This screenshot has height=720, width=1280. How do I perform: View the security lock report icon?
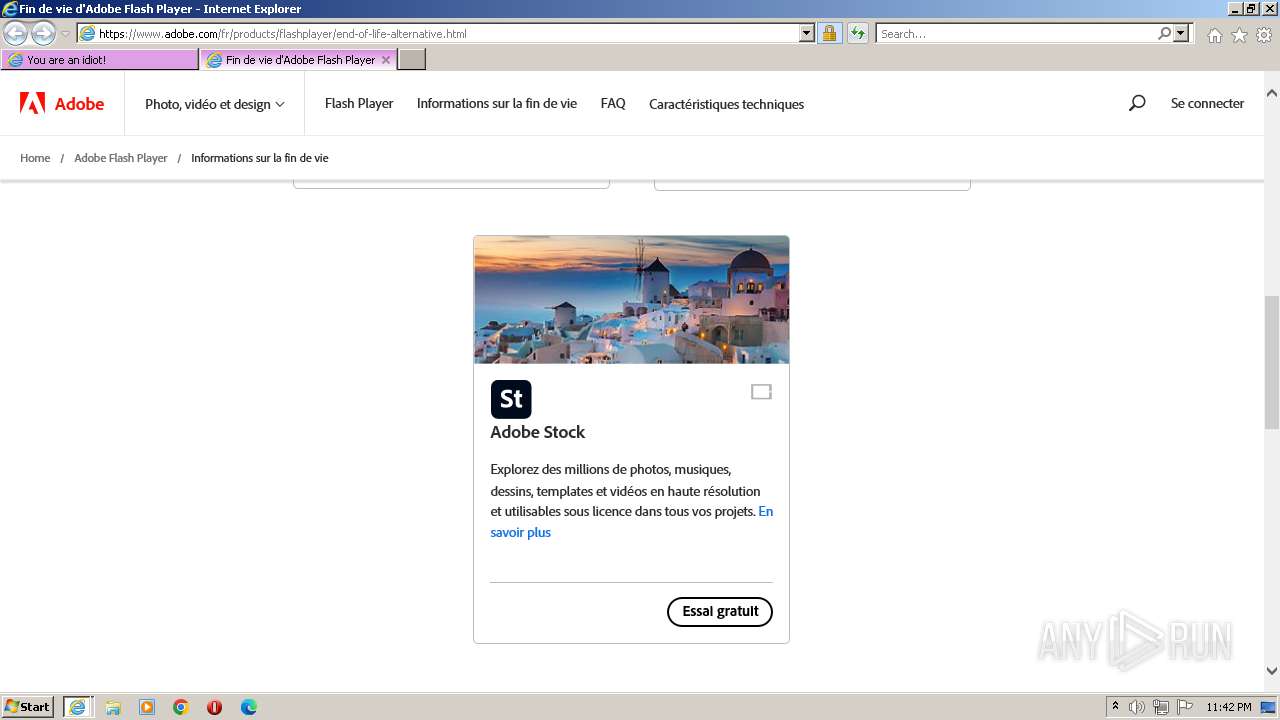tap(829, 33)
